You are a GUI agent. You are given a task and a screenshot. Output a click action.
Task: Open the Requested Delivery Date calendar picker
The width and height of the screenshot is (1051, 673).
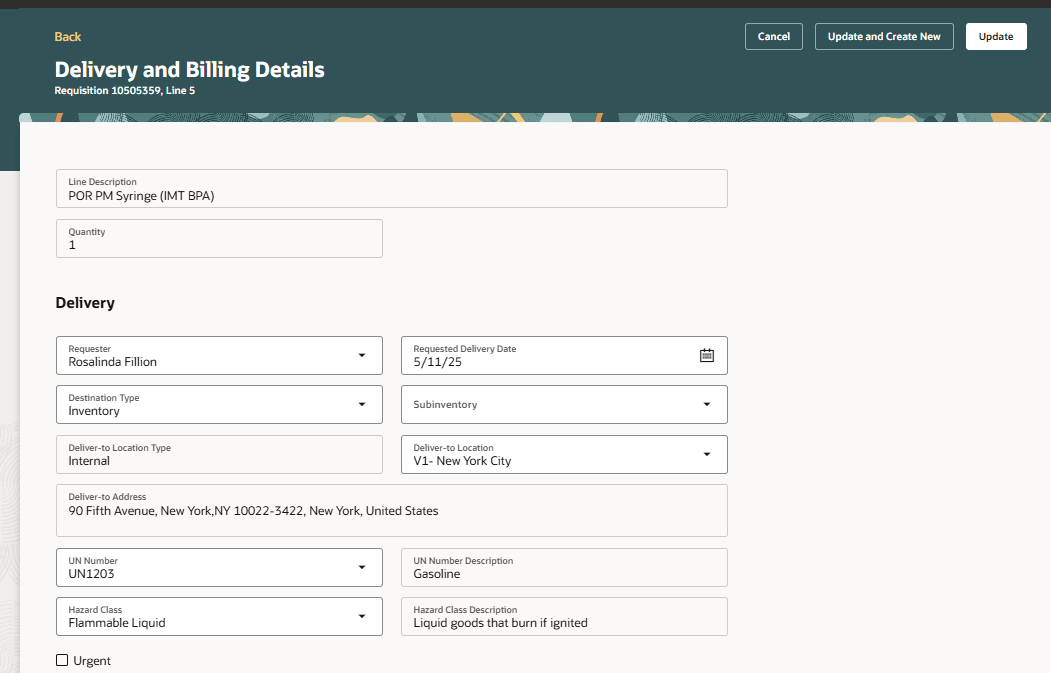click(706, 355)
